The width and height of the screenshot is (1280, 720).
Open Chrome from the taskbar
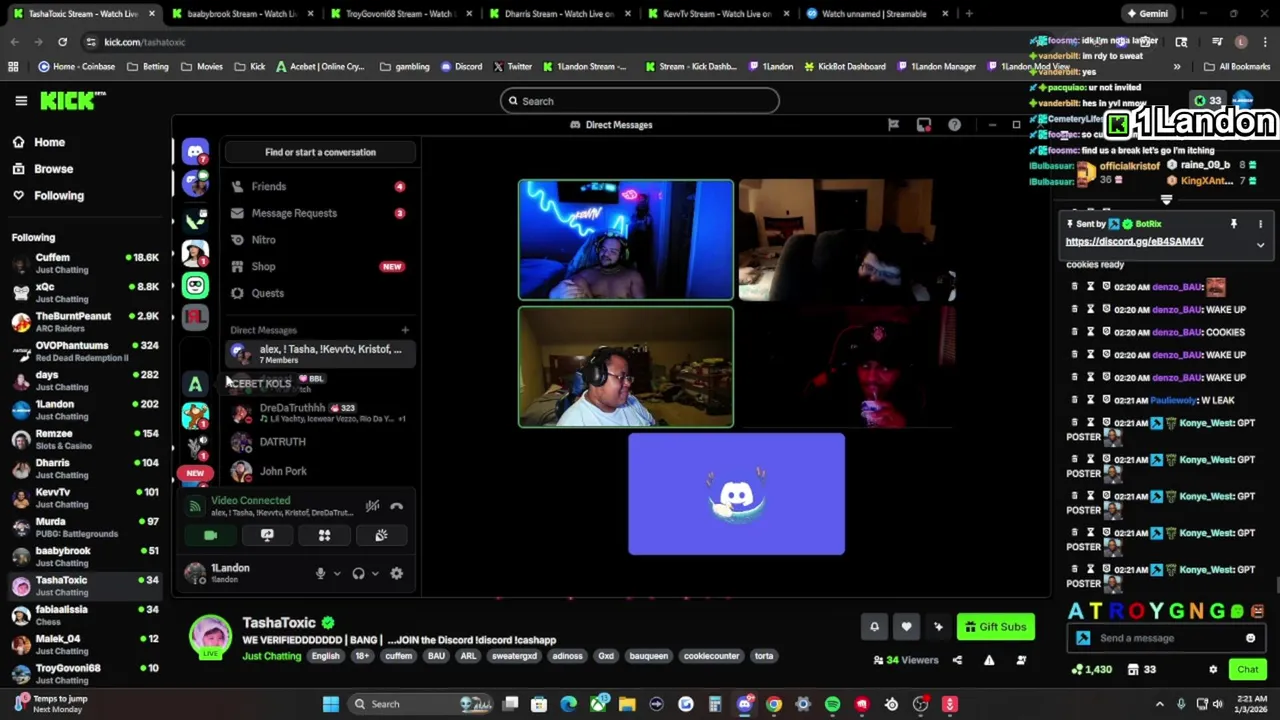[774, 704]
